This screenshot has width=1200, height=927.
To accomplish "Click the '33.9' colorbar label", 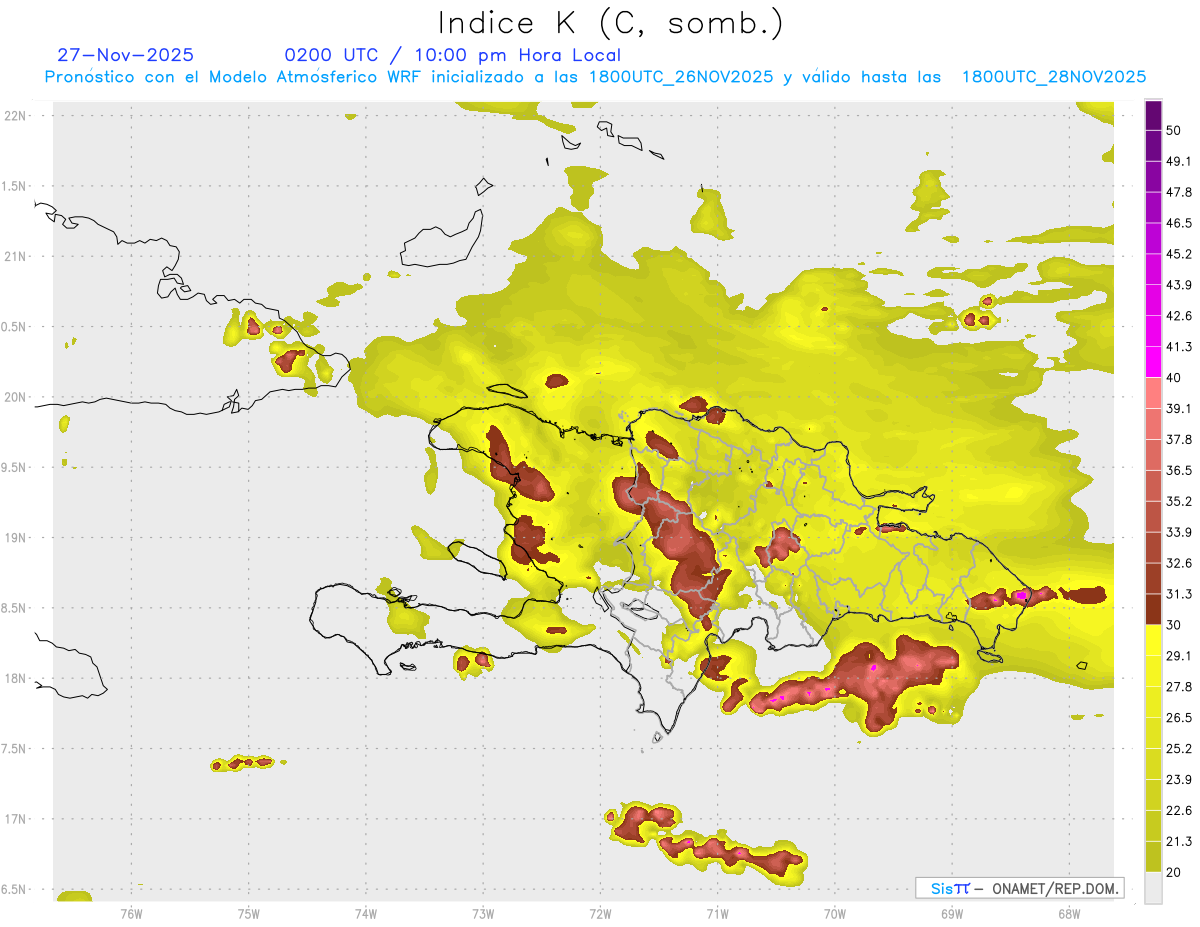I will pos(1178,532).
